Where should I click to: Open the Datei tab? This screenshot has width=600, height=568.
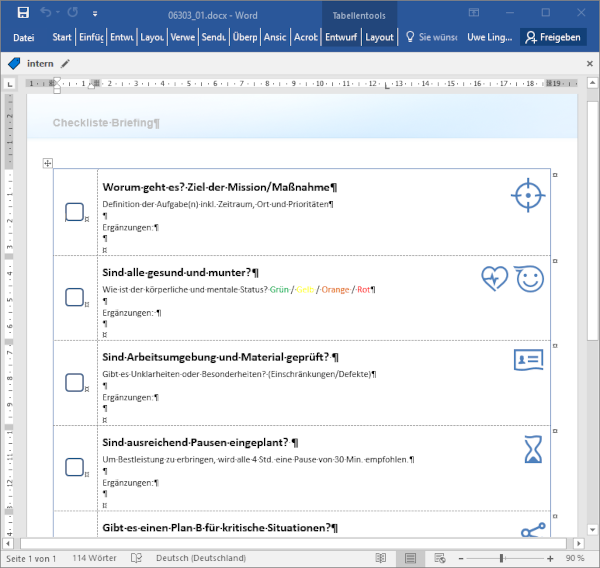pyautogui.click(x=24, y=37)
